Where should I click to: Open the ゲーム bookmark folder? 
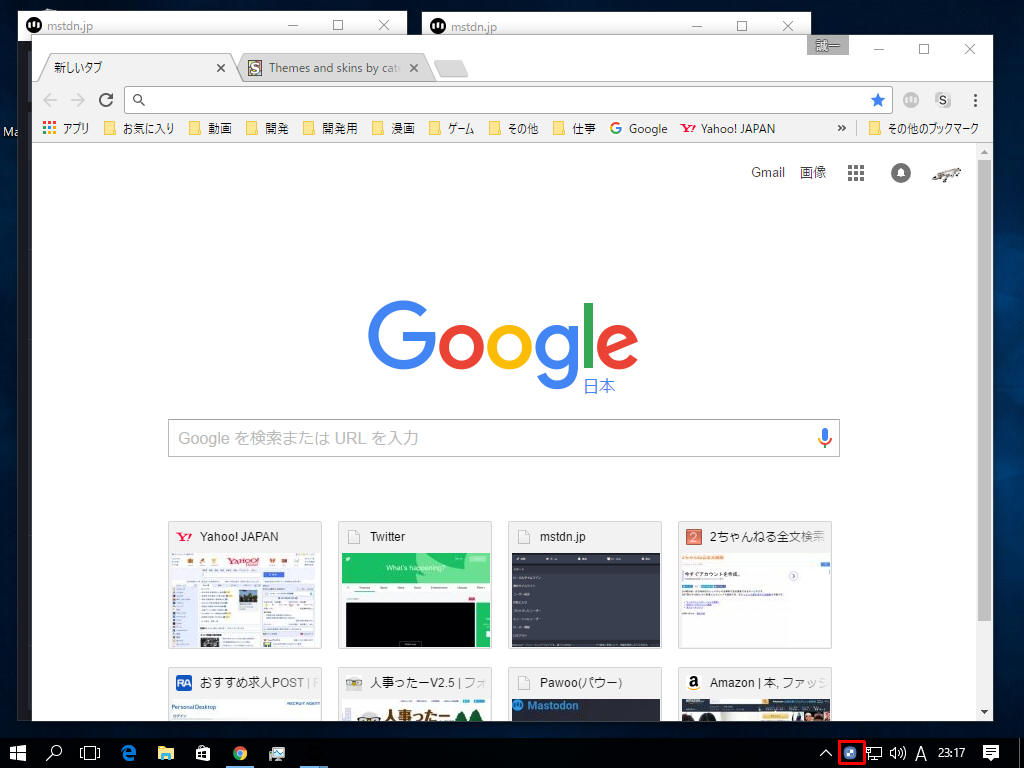(451, 129)
